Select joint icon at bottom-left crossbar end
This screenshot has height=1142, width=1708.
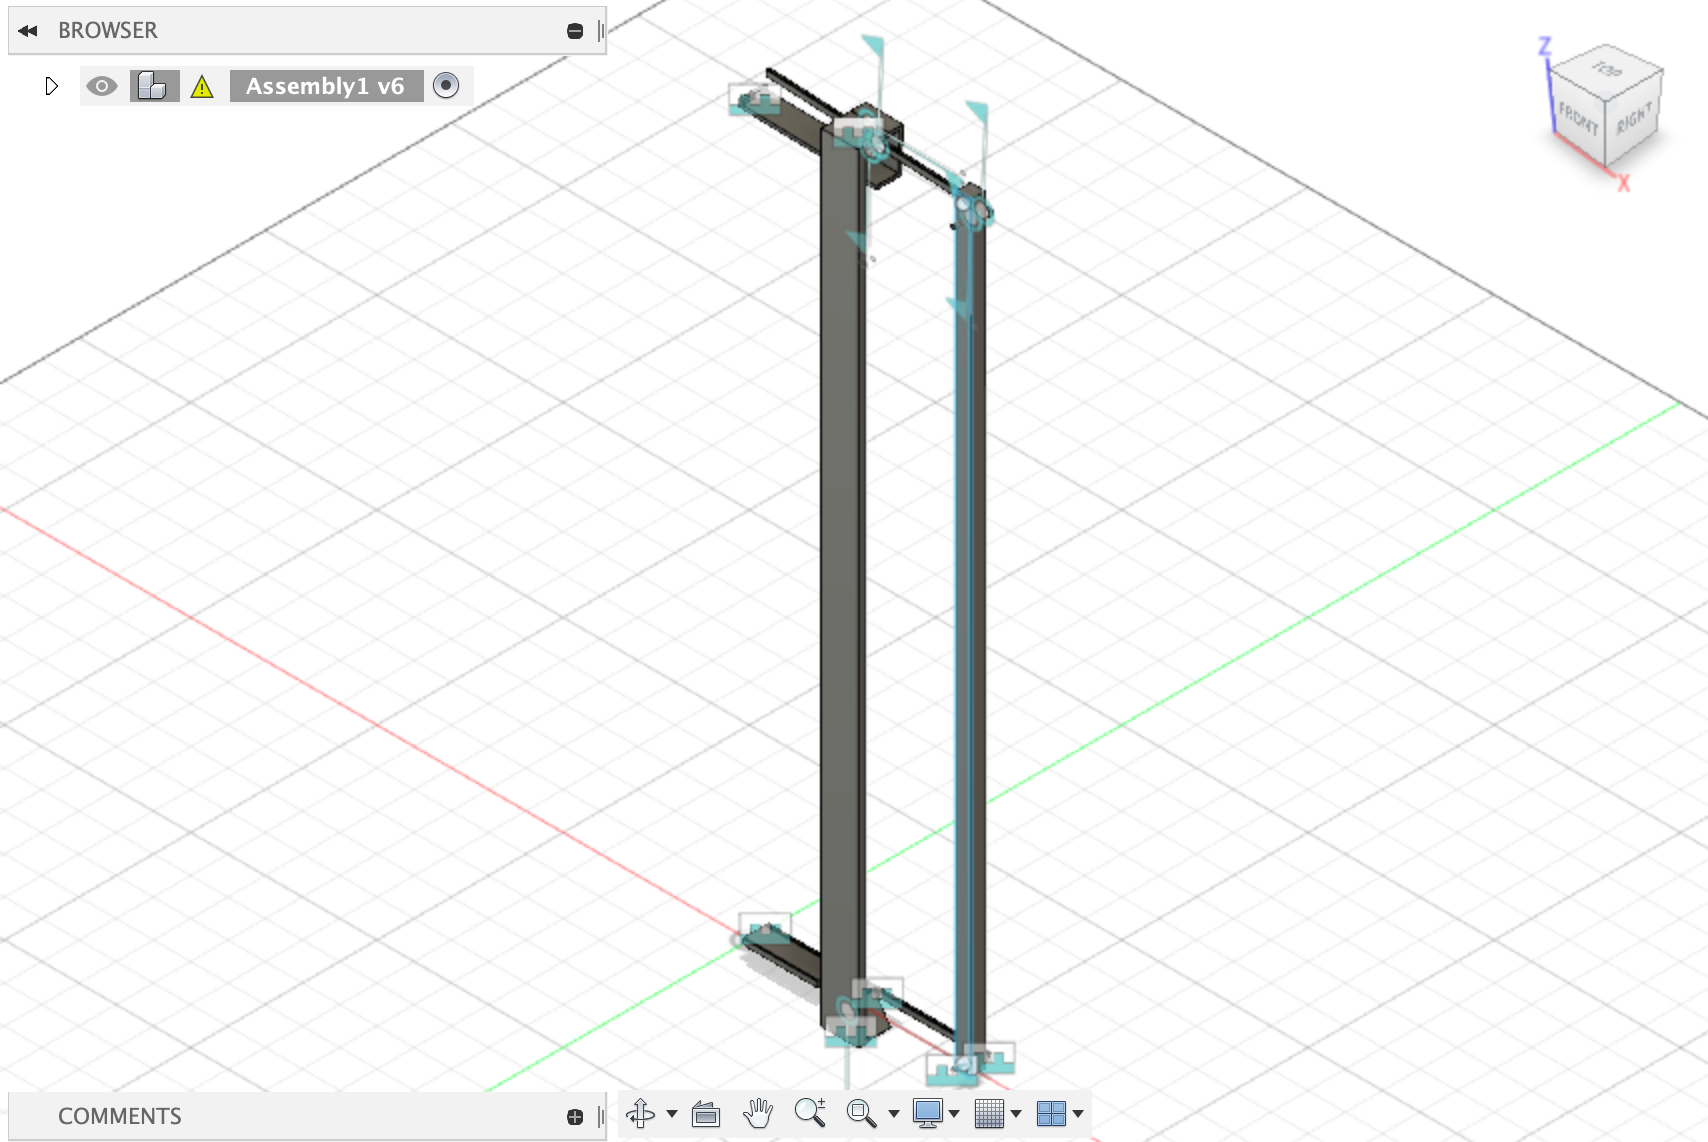click(x=765, y=928)
